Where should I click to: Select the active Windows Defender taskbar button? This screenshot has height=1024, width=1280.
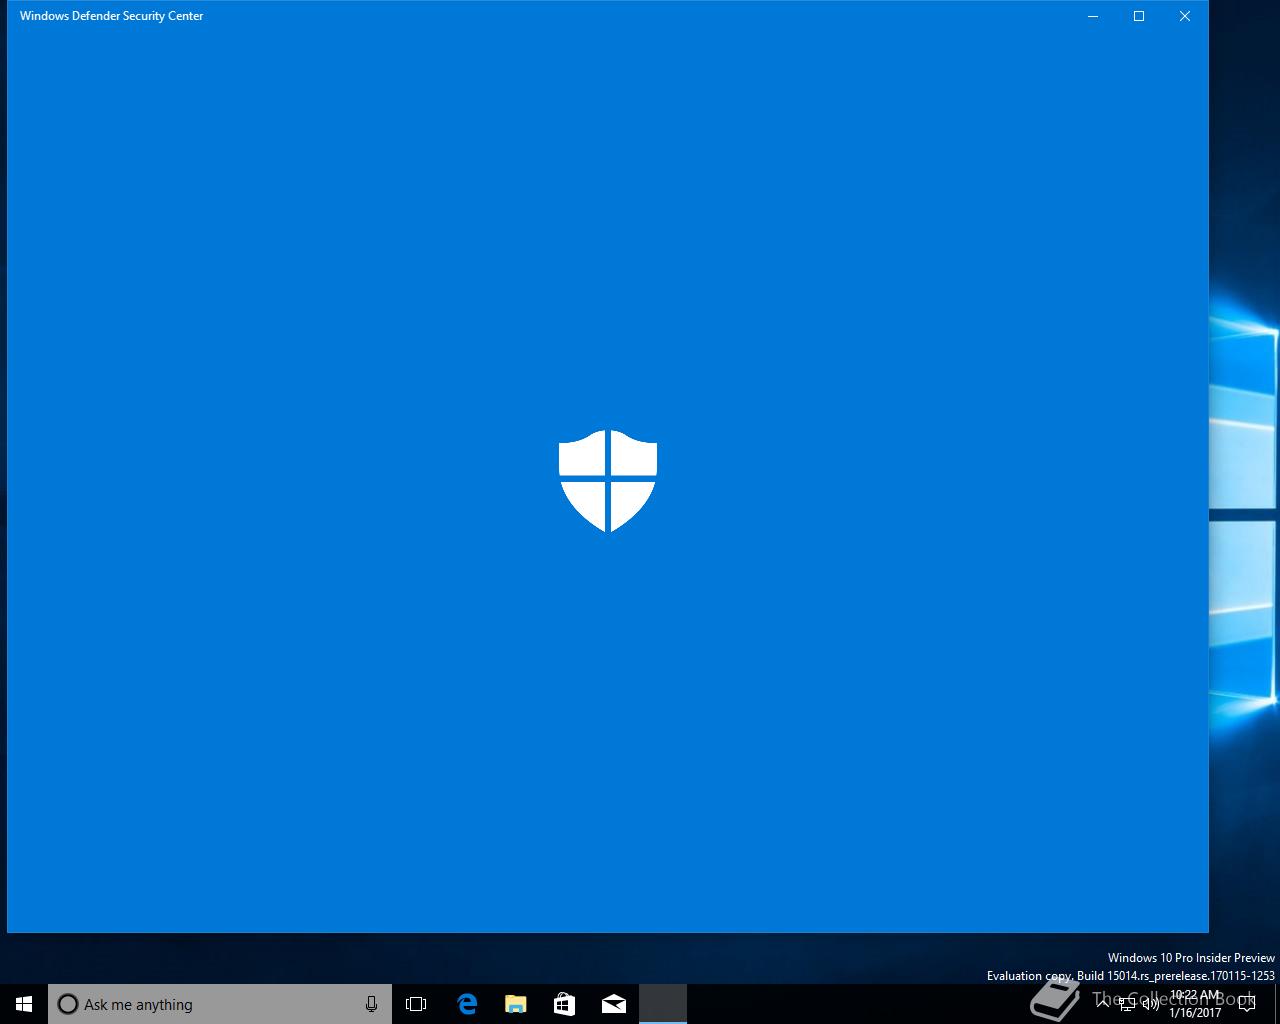pyautogui.click(x=663, y=1004)
